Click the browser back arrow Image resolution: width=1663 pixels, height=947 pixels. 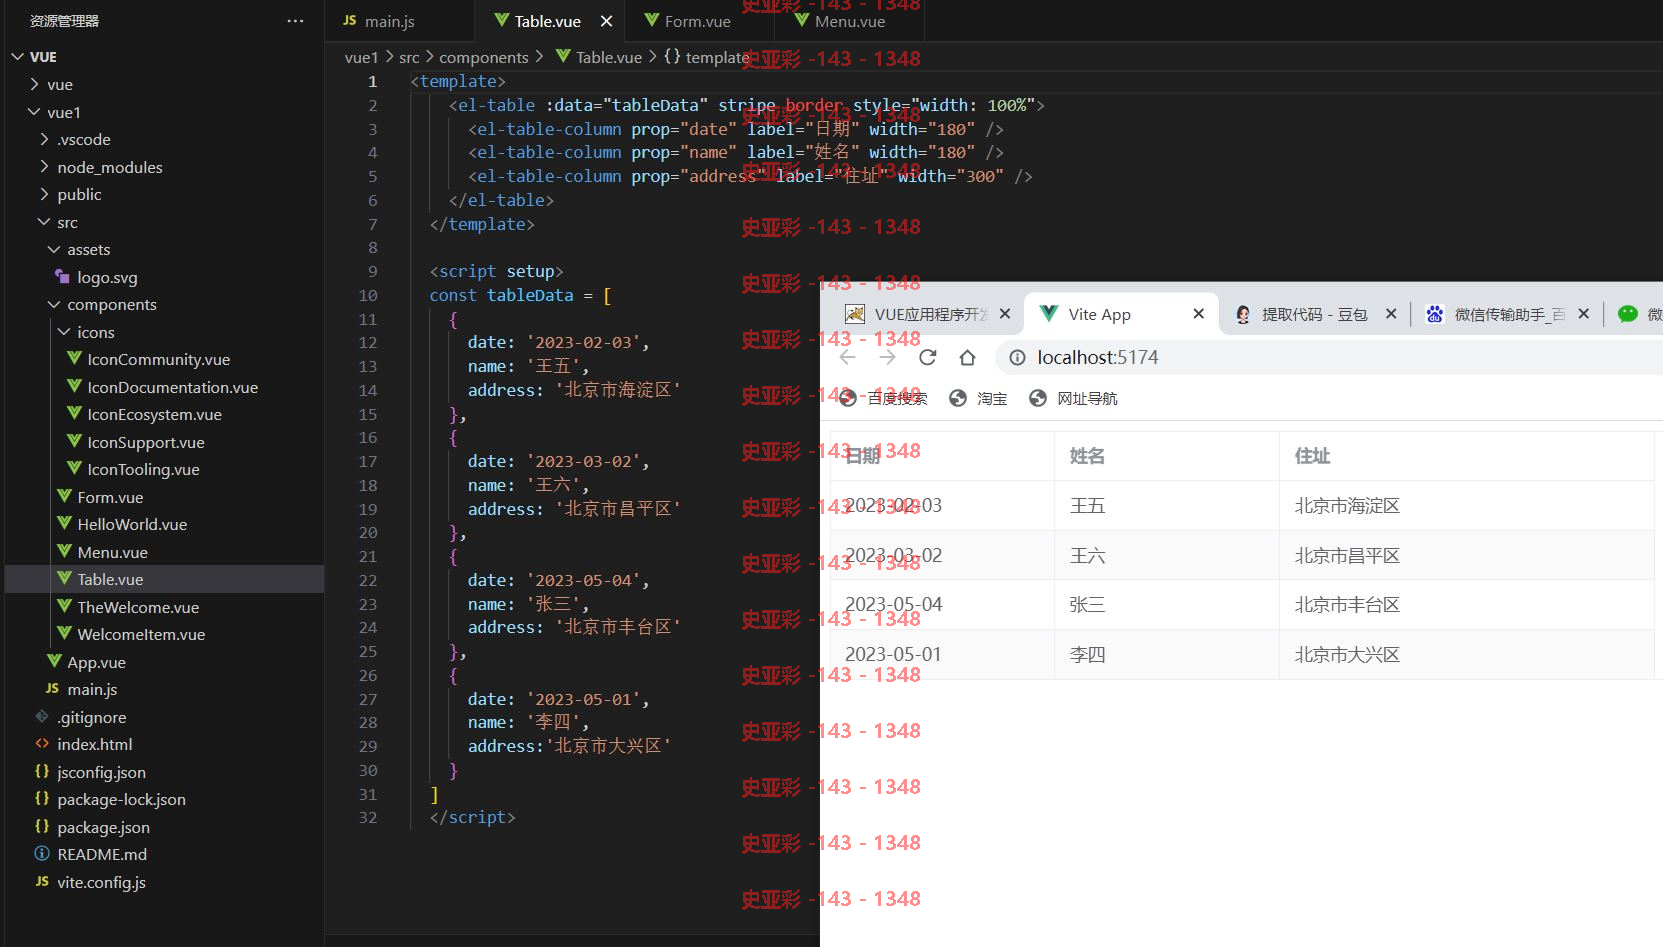[848, 357]
